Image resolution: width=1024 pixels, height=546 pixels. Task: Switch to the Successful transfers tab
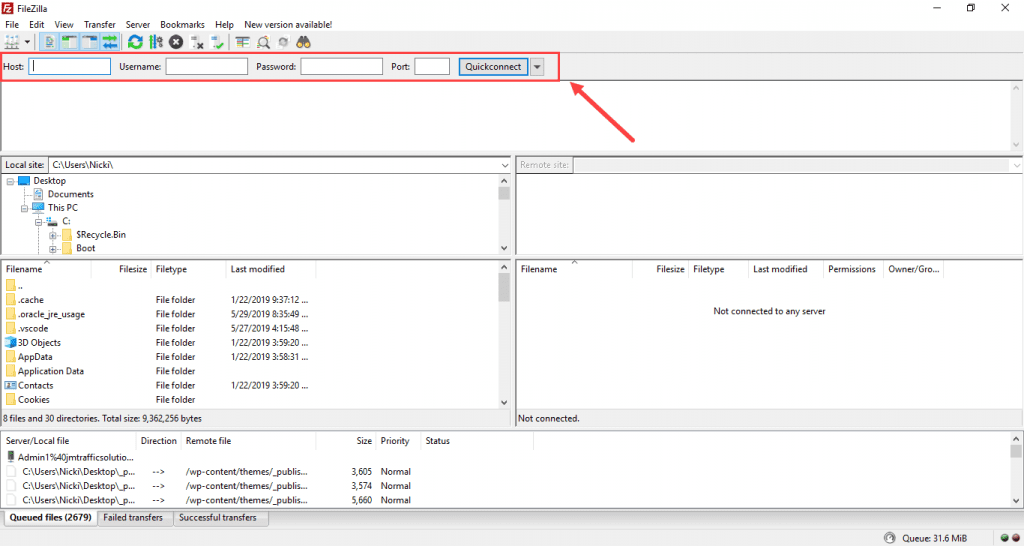coord(218,518)
